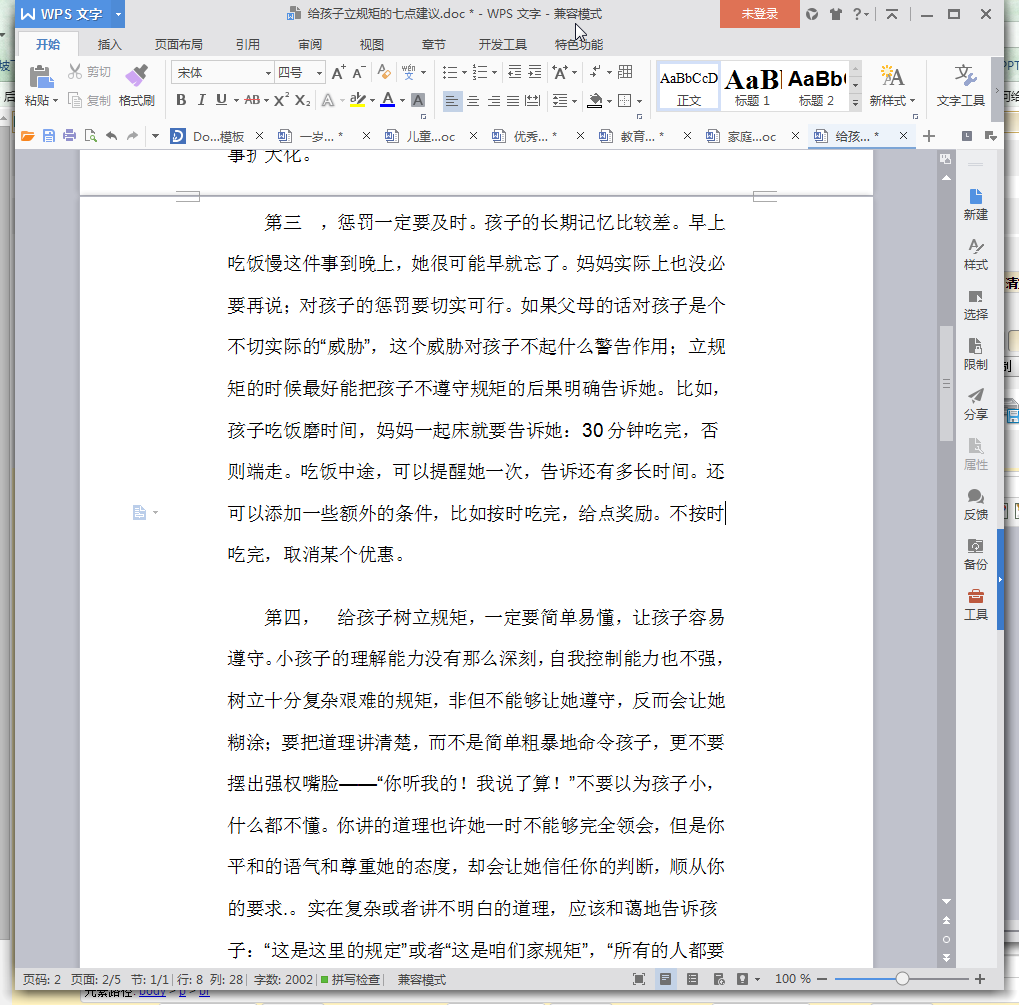The width and height of the screenshot is (1019, 1005).
Task: Click the Format Painter brush icon
Action: point(136,76)
